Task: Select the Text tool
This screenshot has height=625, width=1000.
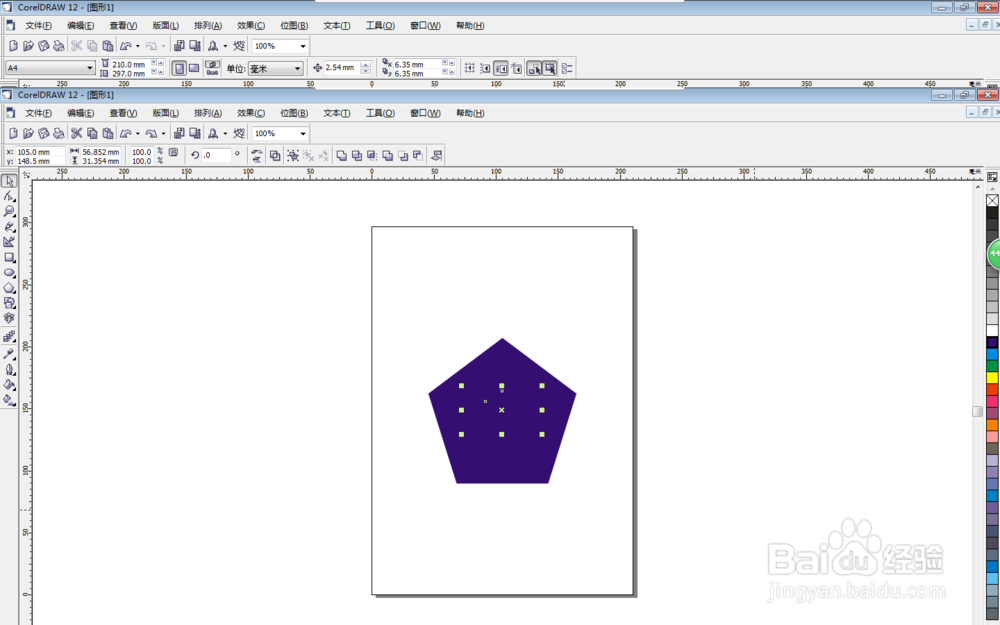Action: pyautogui.click(x=10, y=316)
